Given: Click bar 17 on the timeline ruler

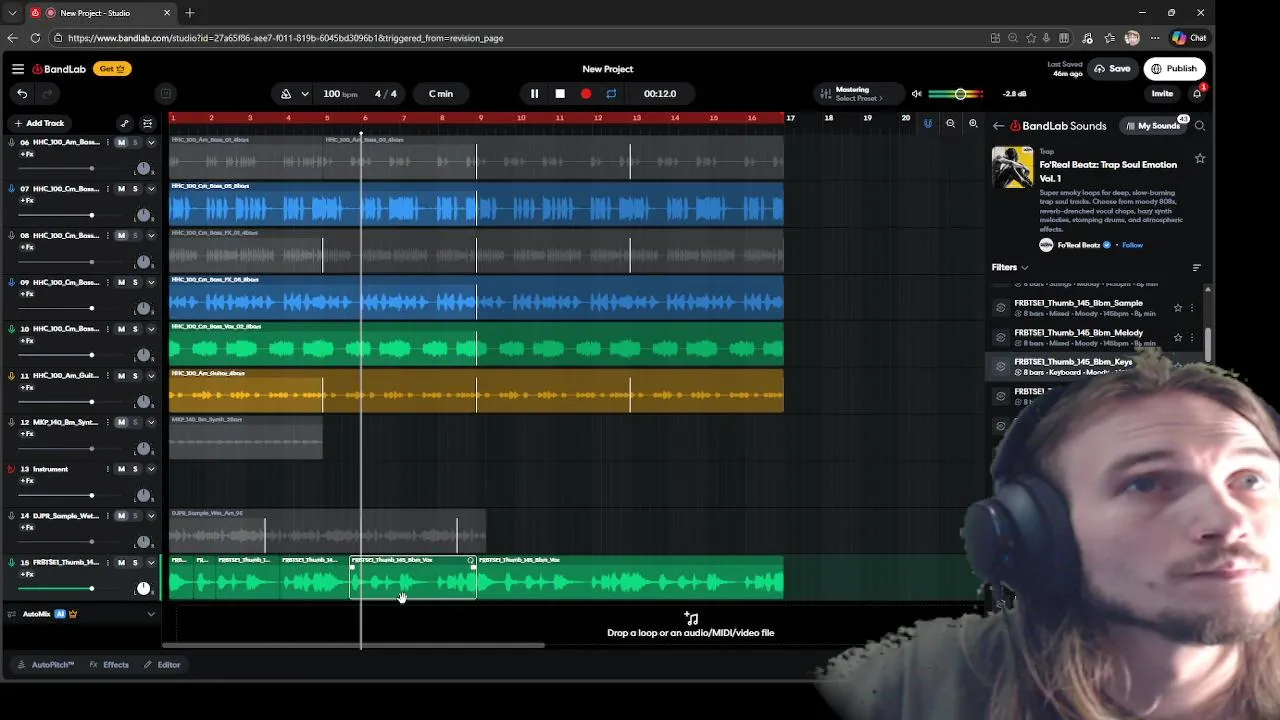Looking at the screenshot, I should 790,118.
